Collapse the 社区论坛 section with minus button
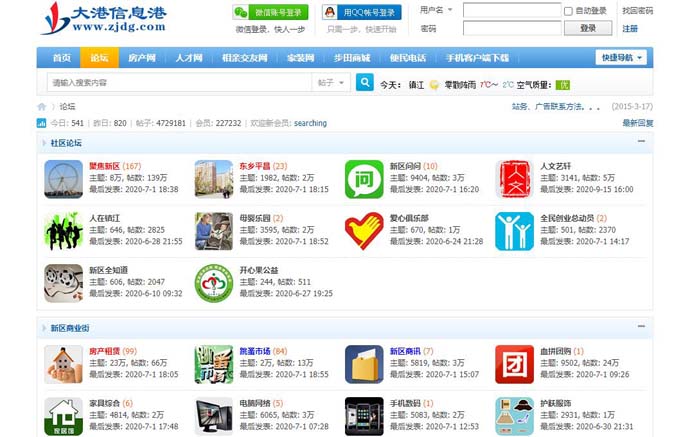 click(641, 141)
